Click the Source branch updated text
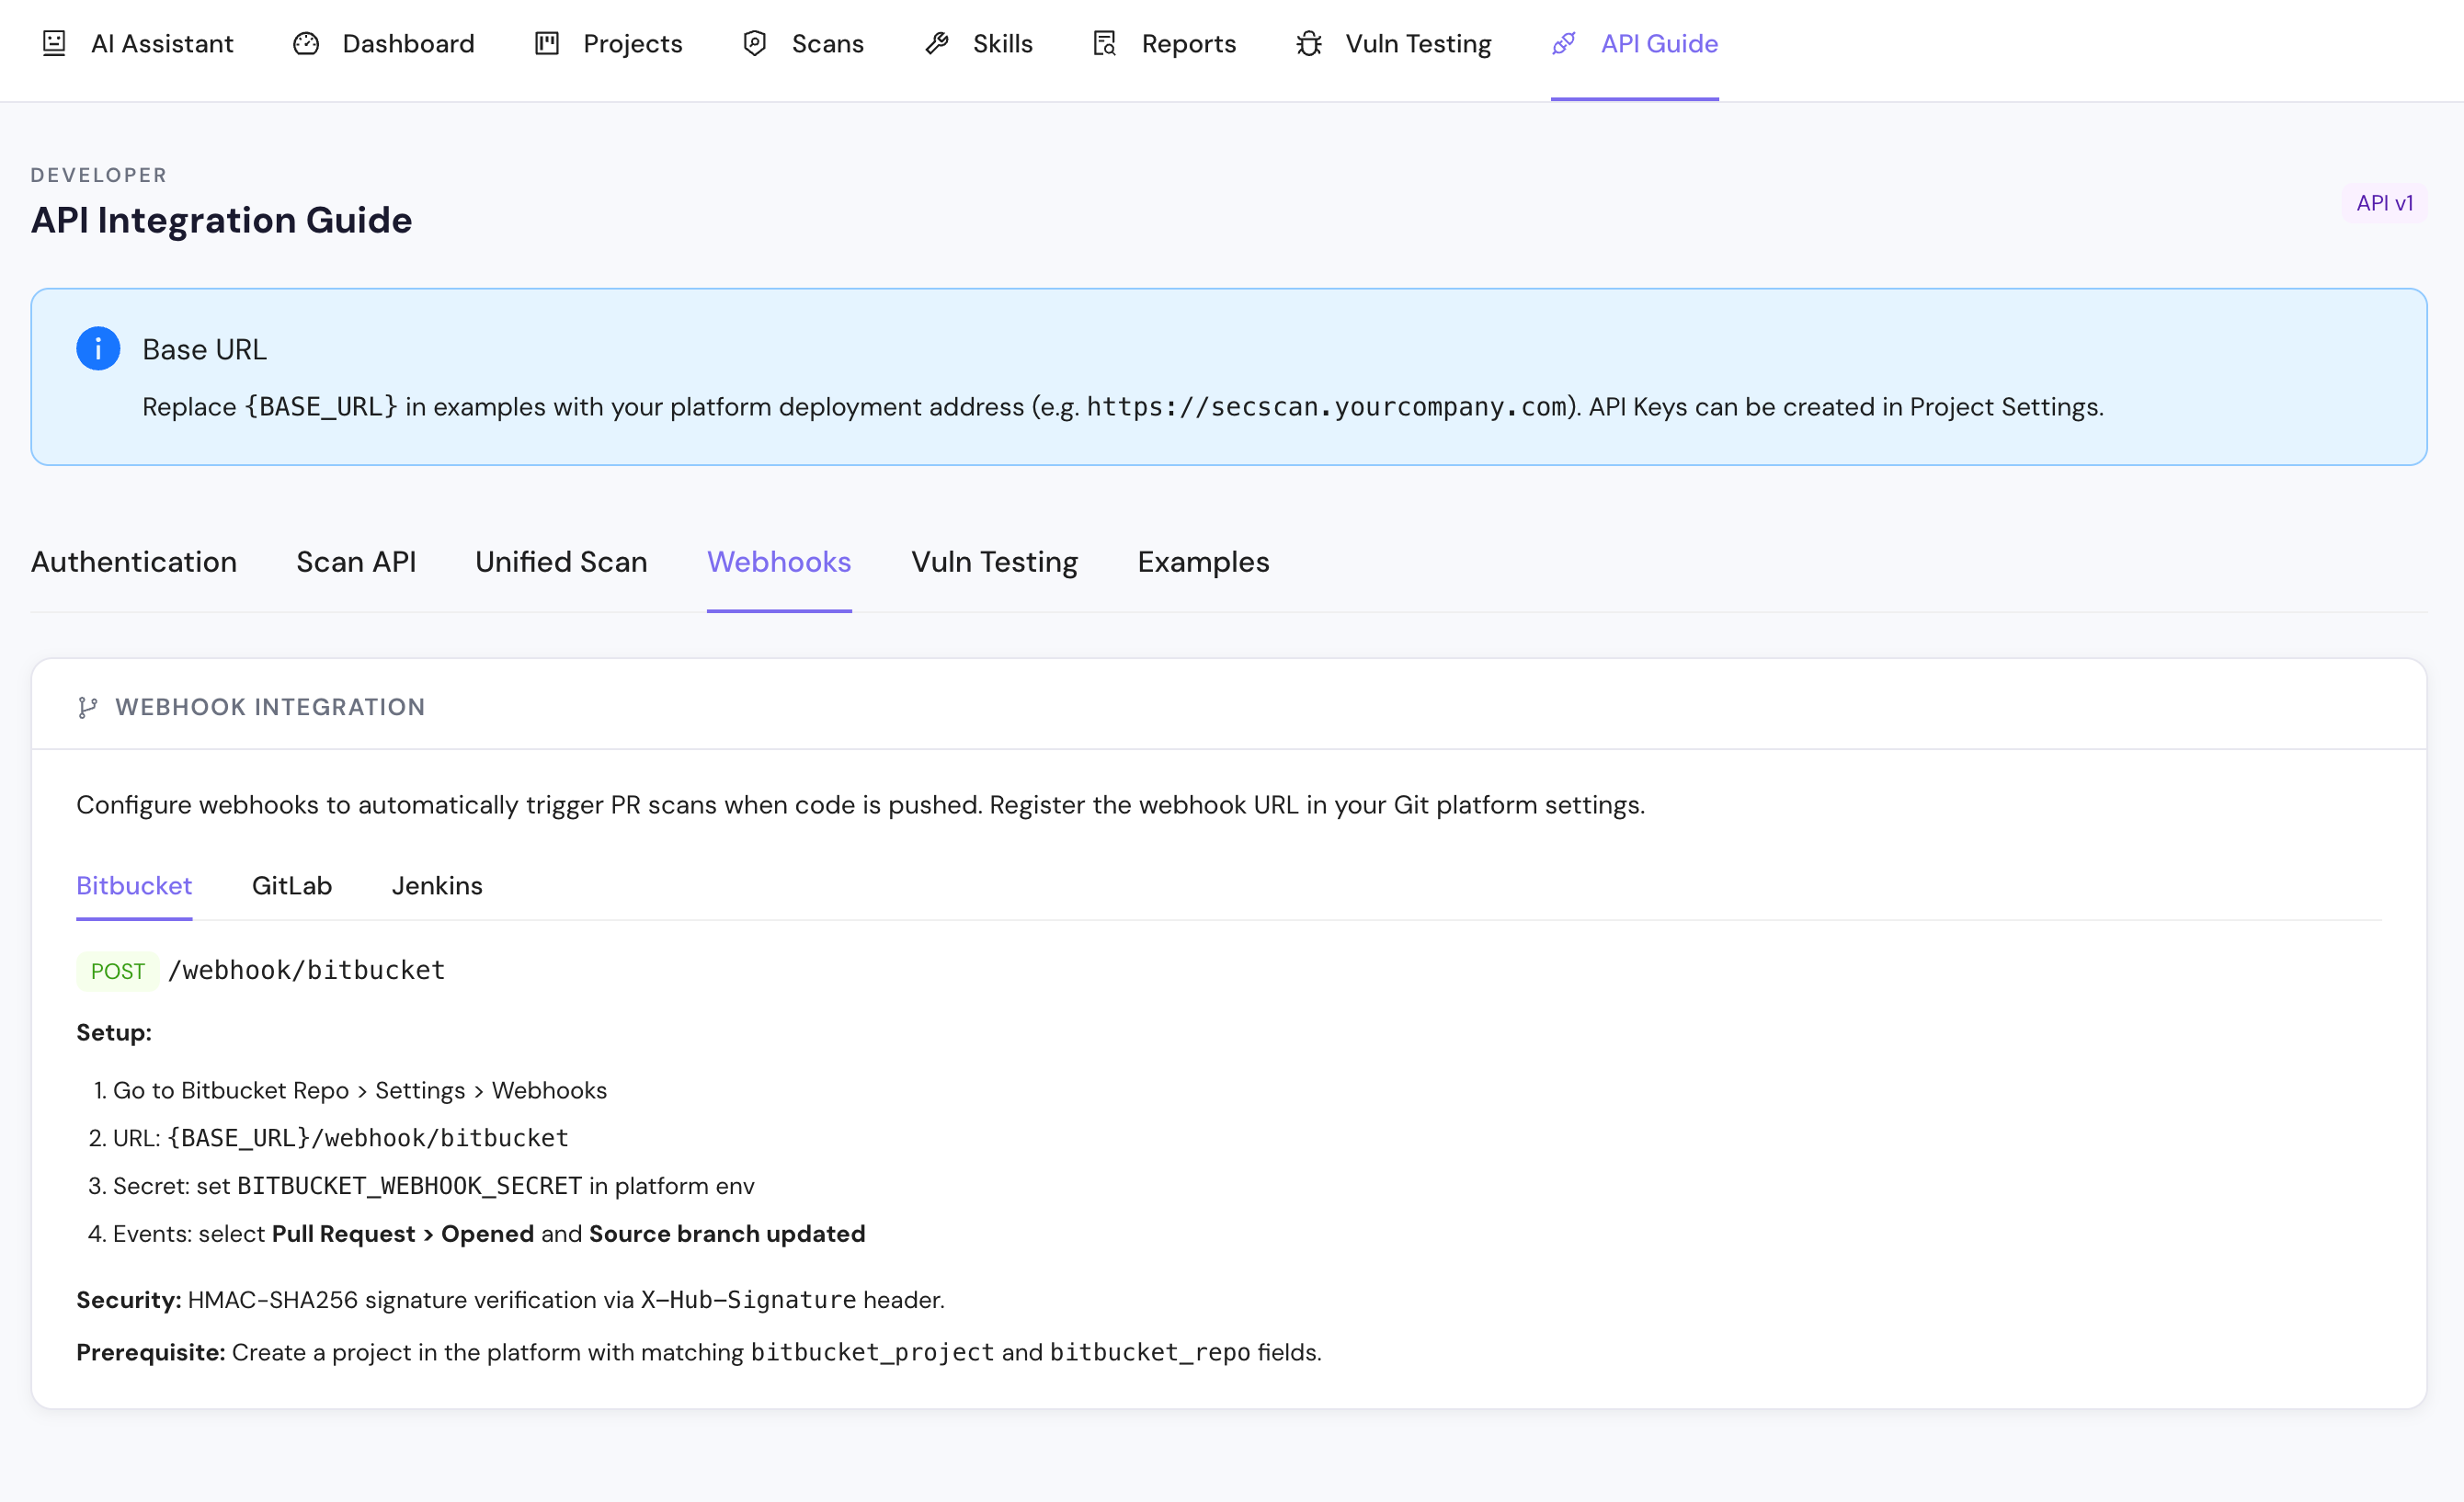The height and width of the screenshot is (1502, 2464). tap(727, 1234)
